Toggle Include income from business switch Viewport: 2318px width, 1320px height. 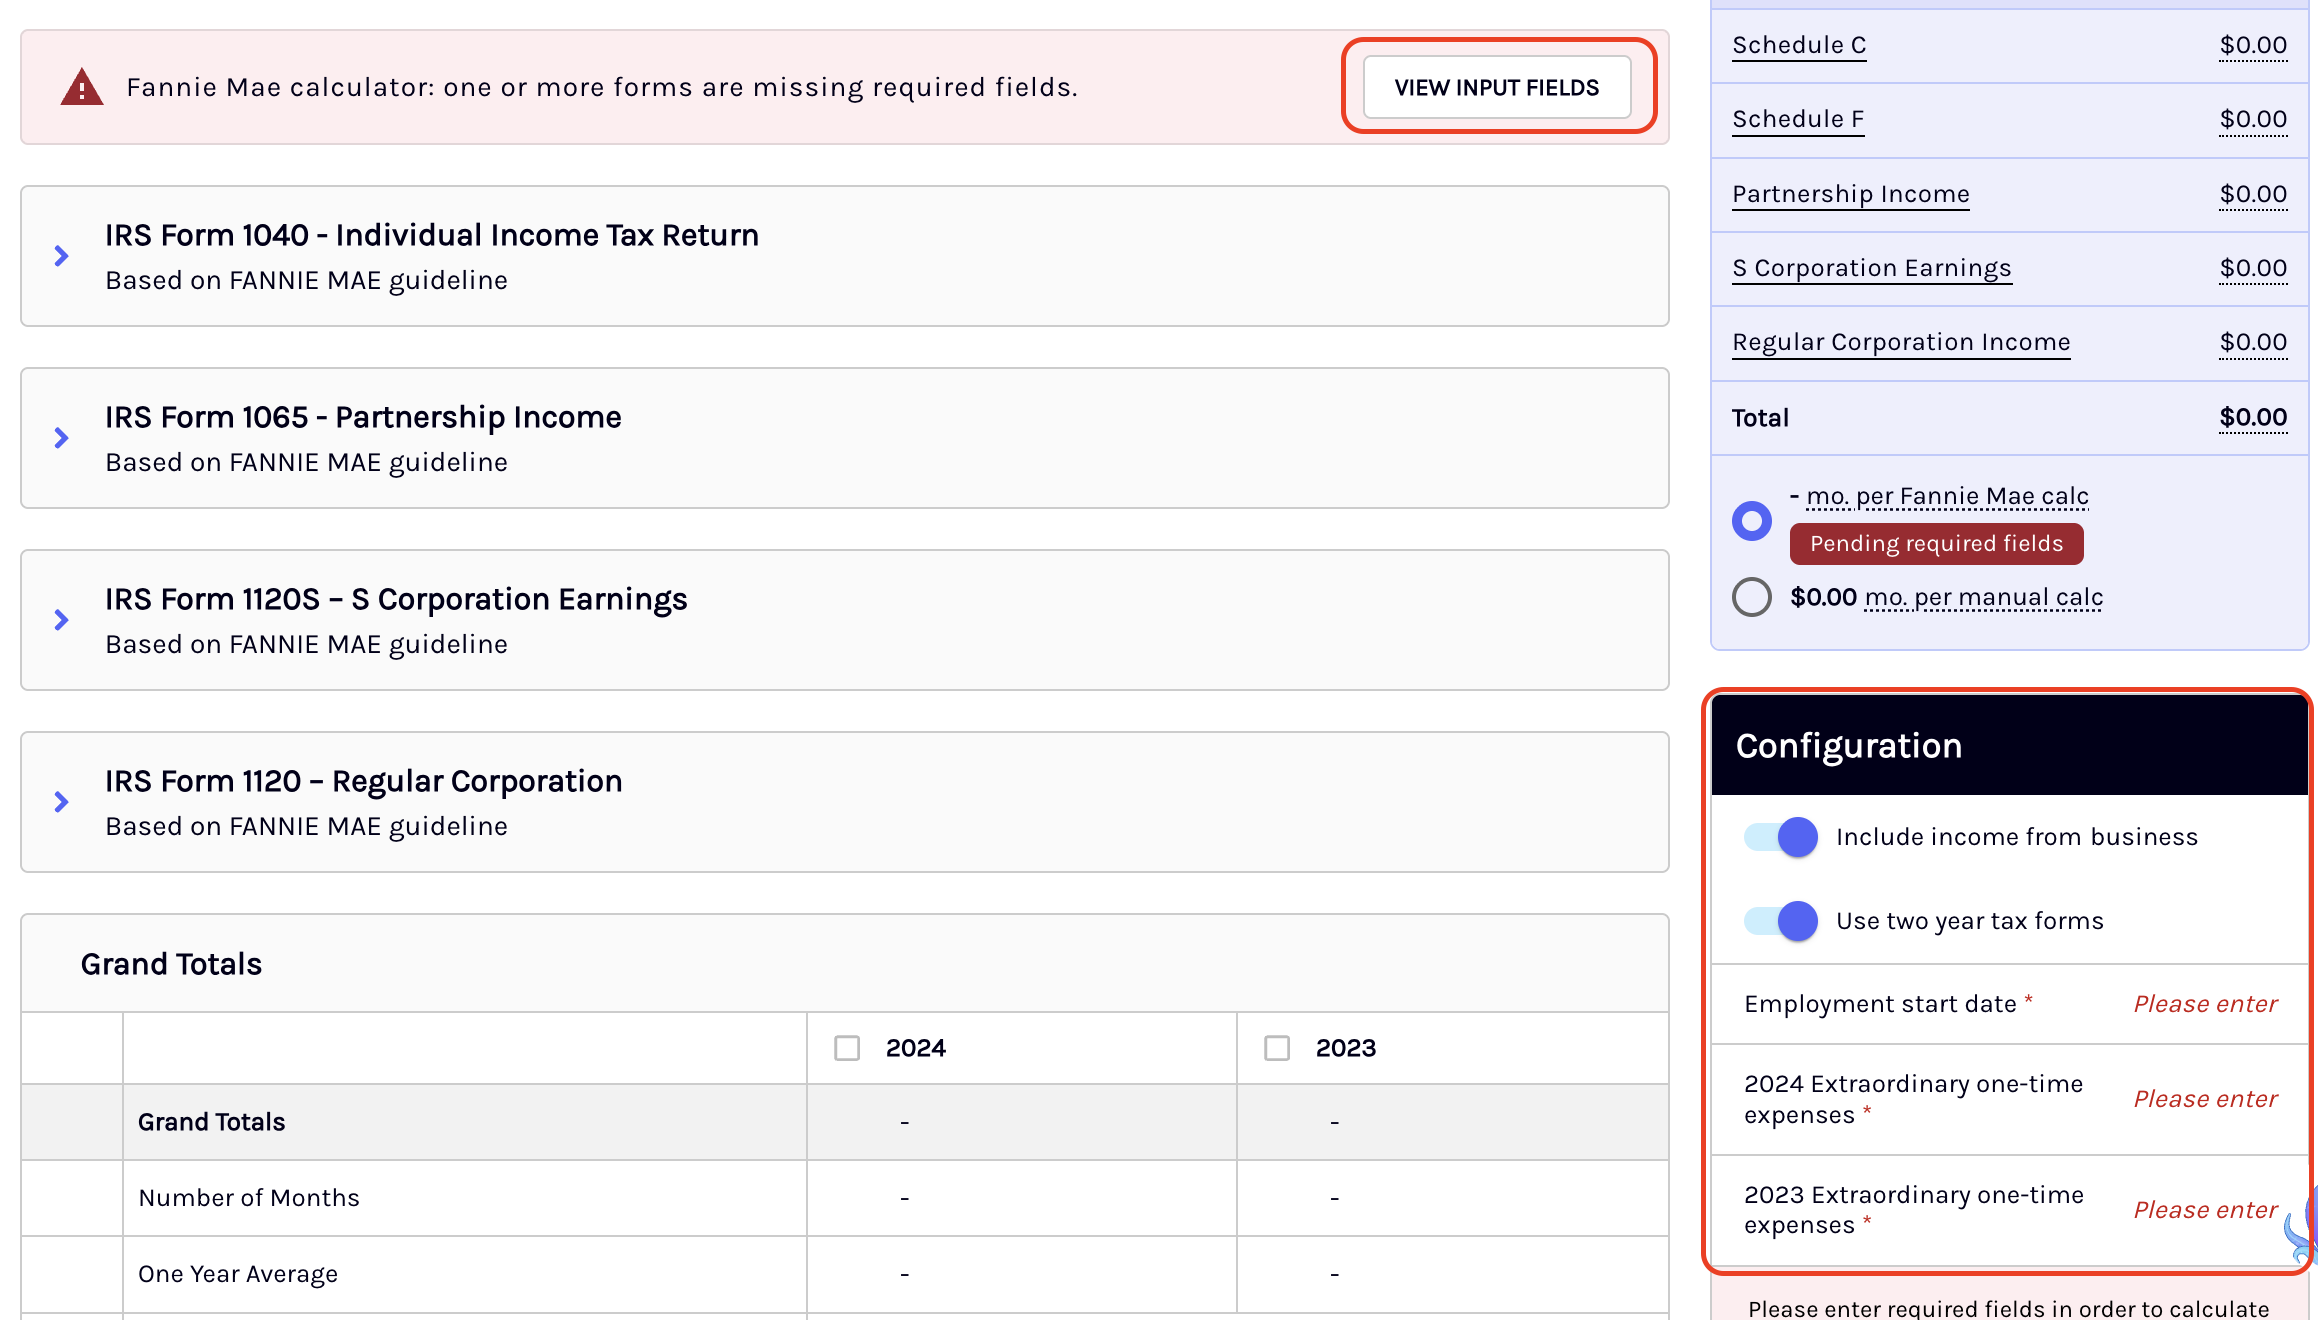pyautogui.click(x=1781, y=837)
